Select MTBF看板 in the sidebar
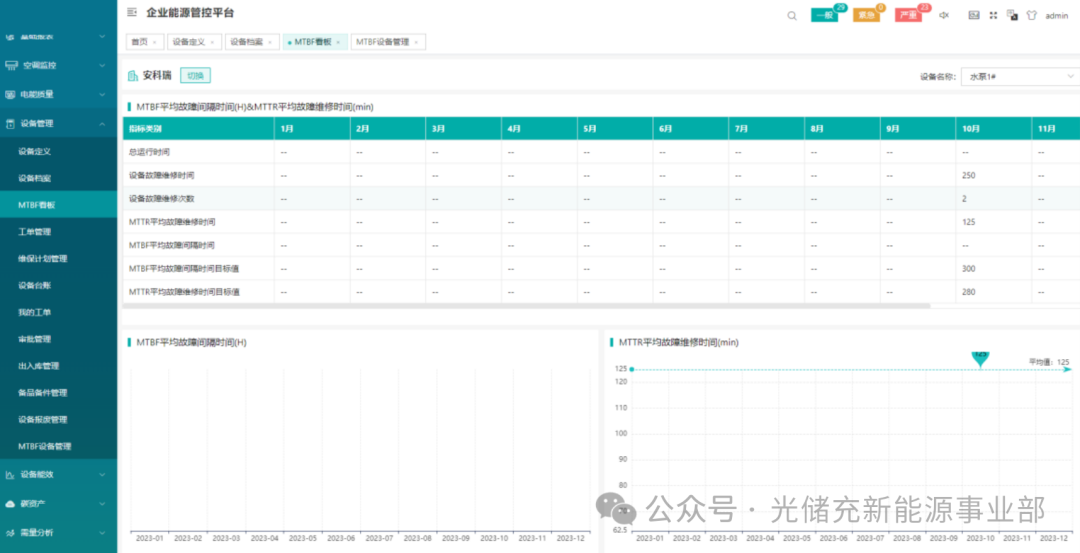The height and width of the screenshot is (553, 1080). tap(59, 205)
